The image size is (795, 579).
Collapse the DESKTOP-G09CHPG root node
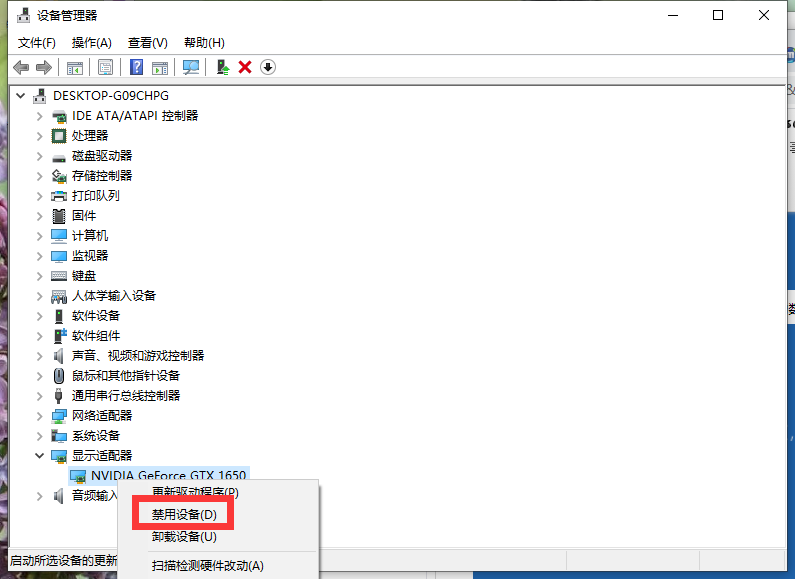(x=21, y=95)
